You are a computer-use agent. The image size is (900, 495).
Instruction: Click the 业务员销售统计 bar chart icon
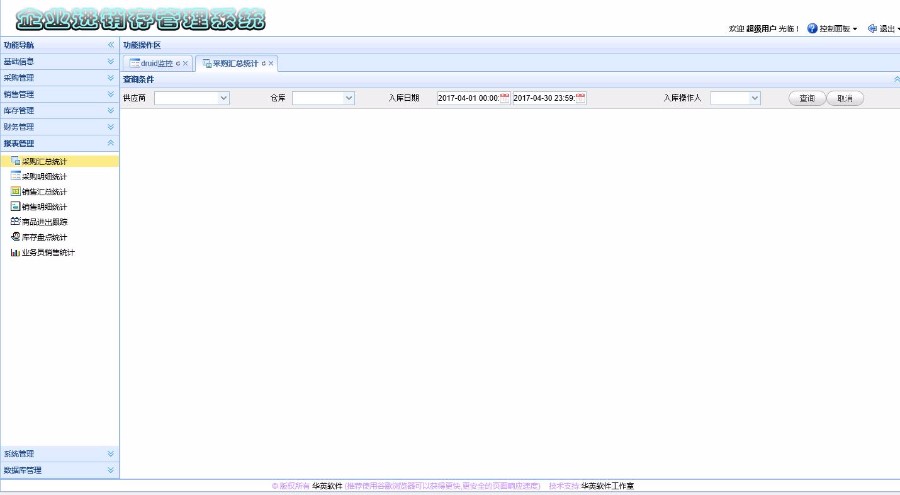tap(15, 252)
